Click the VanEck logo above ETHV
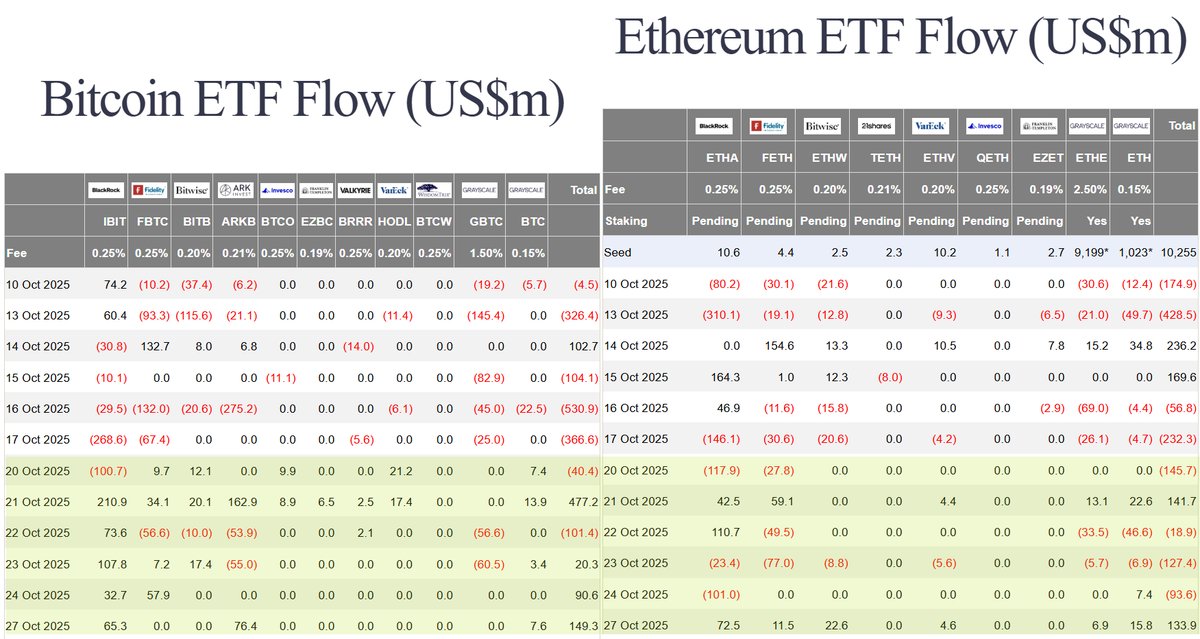This screenshot has height=639, width=1200. pyautogui.click(x=930, y=126)
